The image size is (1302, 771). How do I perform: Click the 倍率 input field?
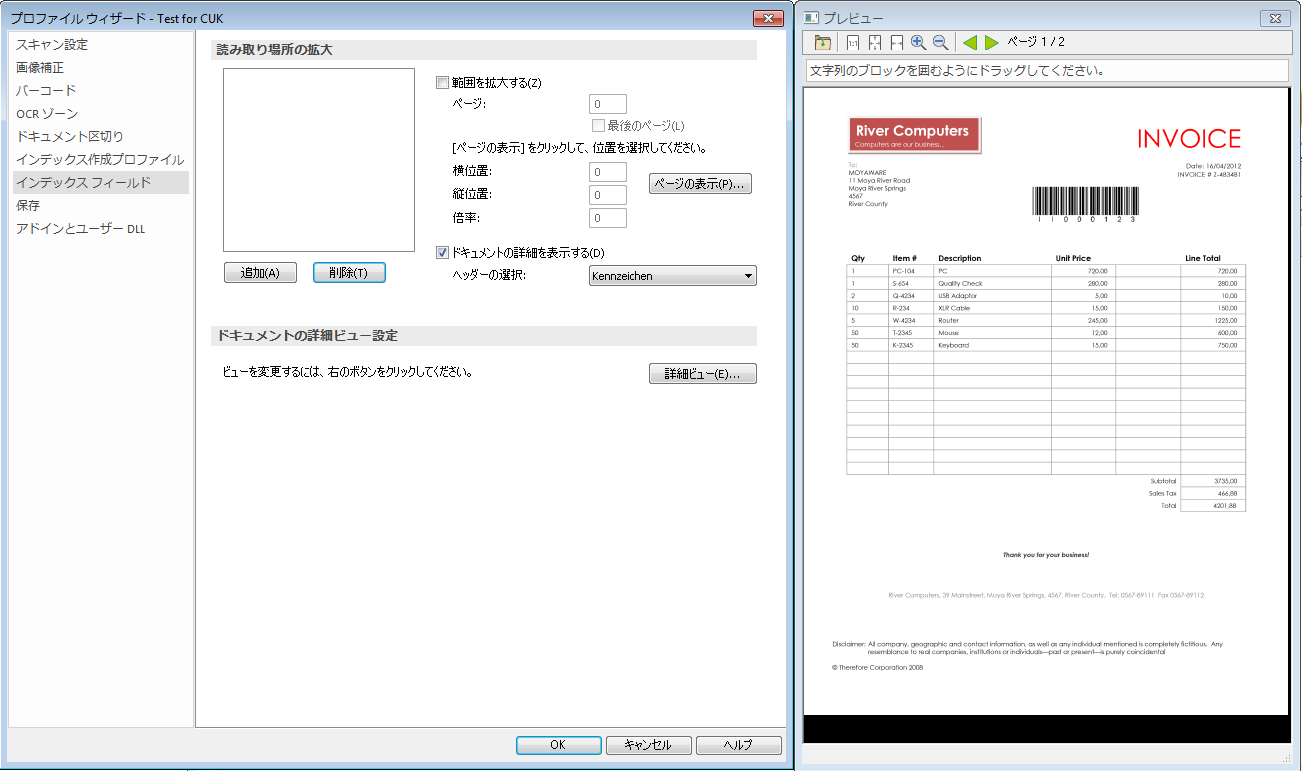coord(608,218)
